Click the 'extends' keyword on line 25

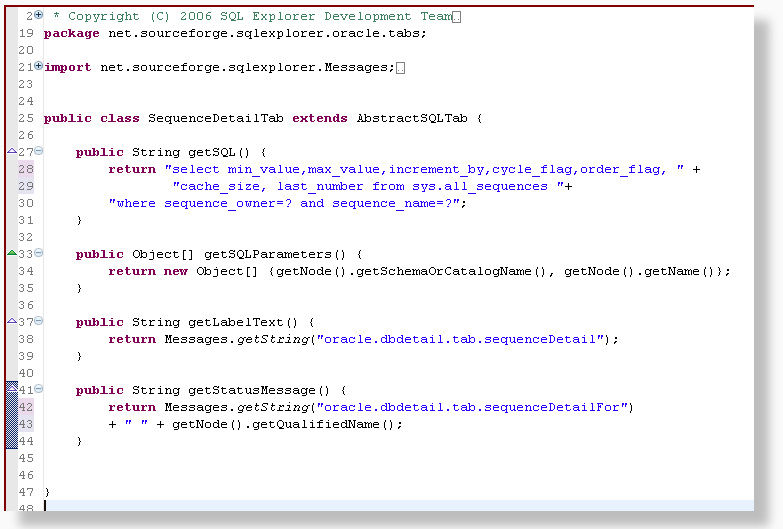click(x=320, y=118)
